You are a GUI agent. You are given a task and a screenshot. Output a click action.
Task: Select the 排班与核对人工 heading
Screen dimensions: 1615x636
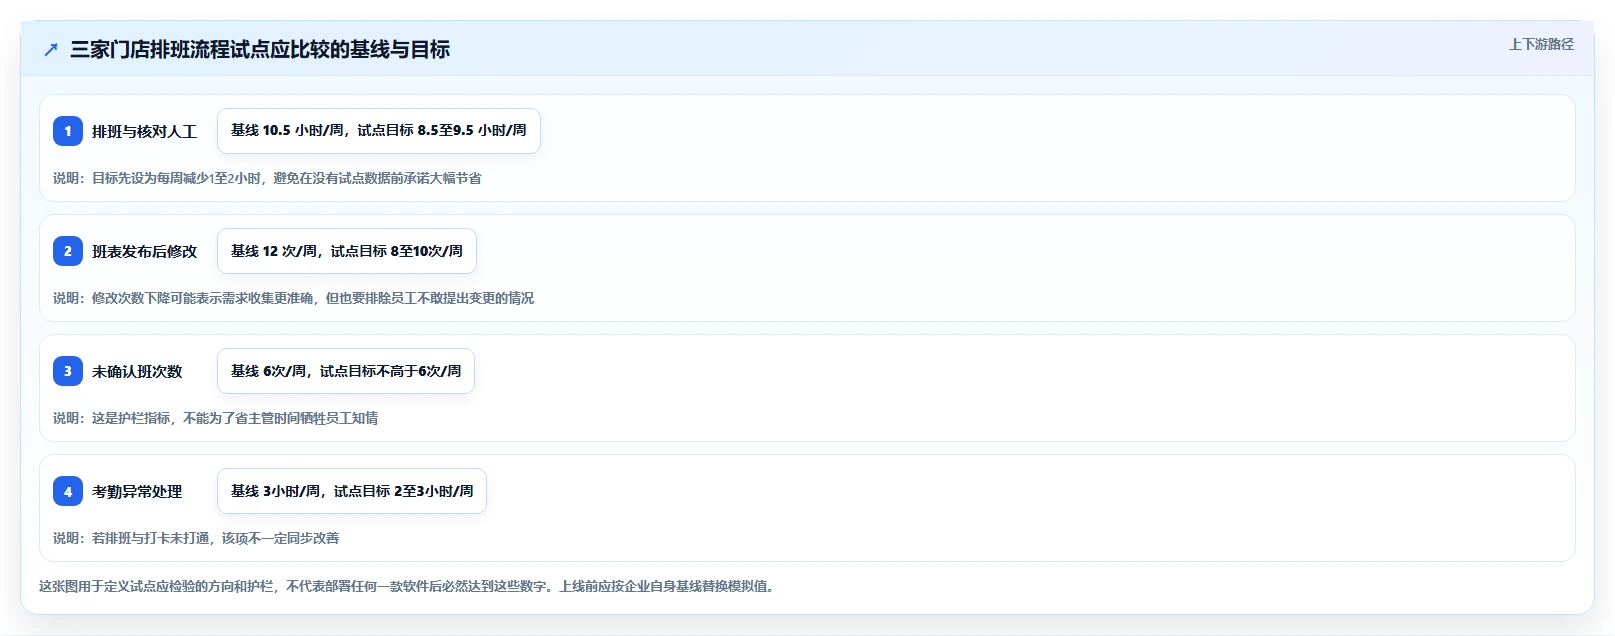(x=144, y=131)
